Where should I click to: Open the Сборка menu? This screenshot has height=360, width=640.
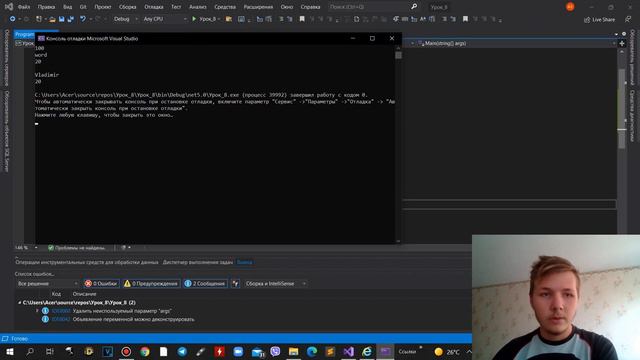point(128,7)
